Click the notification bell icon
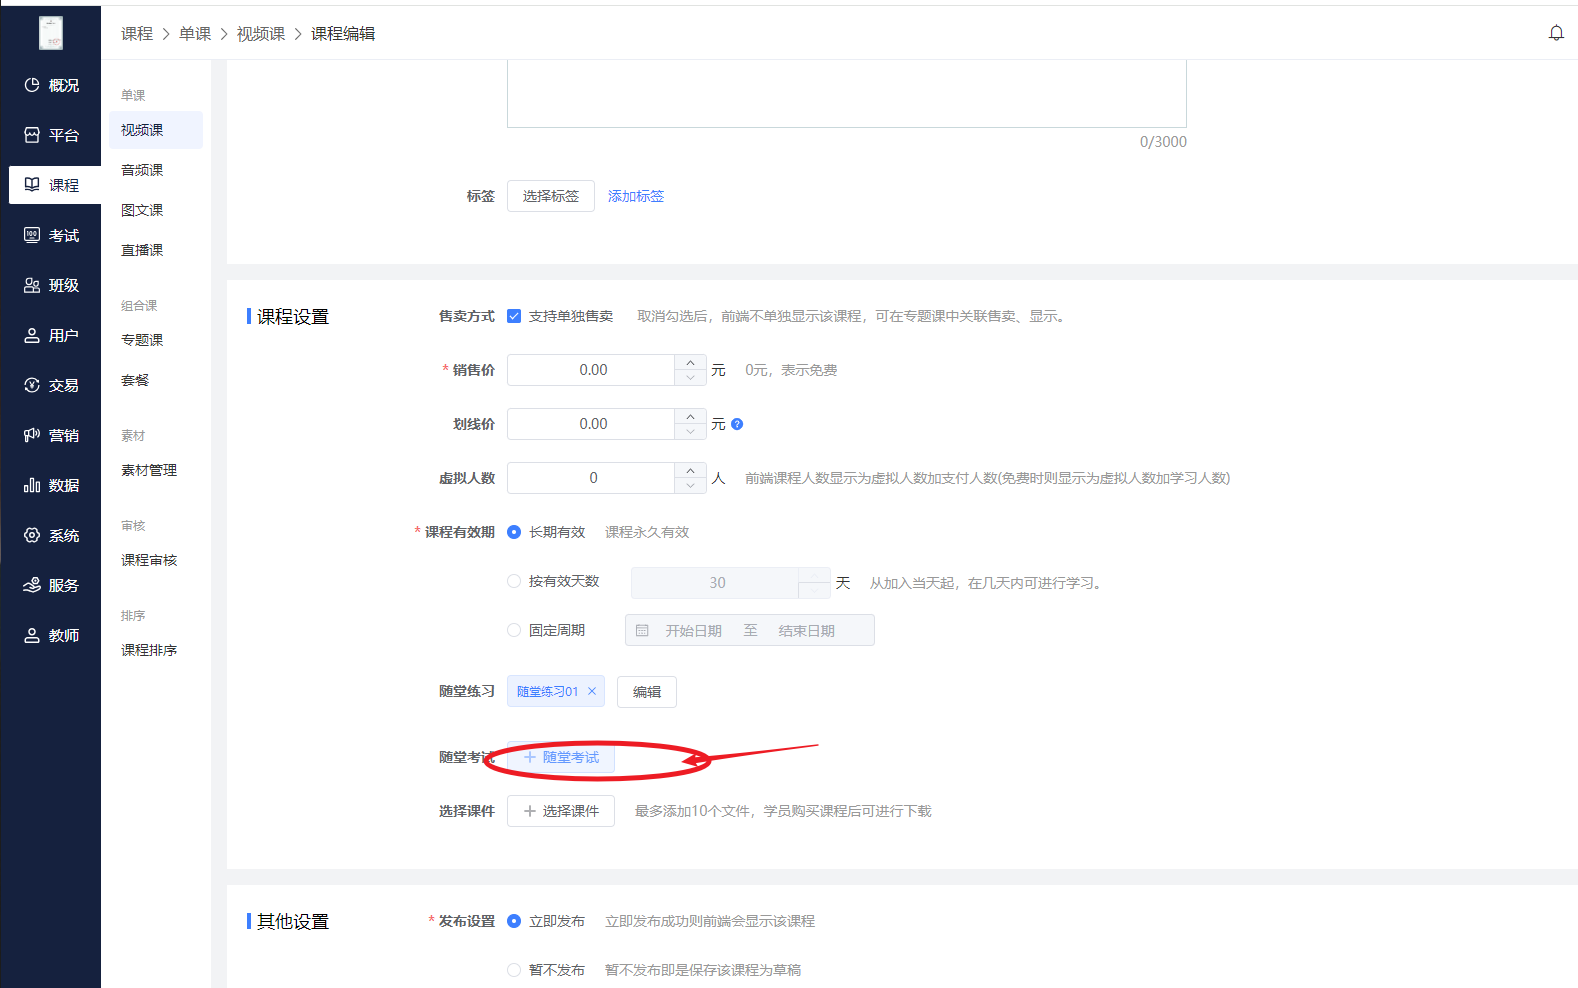This screenshot has width=1578, height=988. point(1556,33)
